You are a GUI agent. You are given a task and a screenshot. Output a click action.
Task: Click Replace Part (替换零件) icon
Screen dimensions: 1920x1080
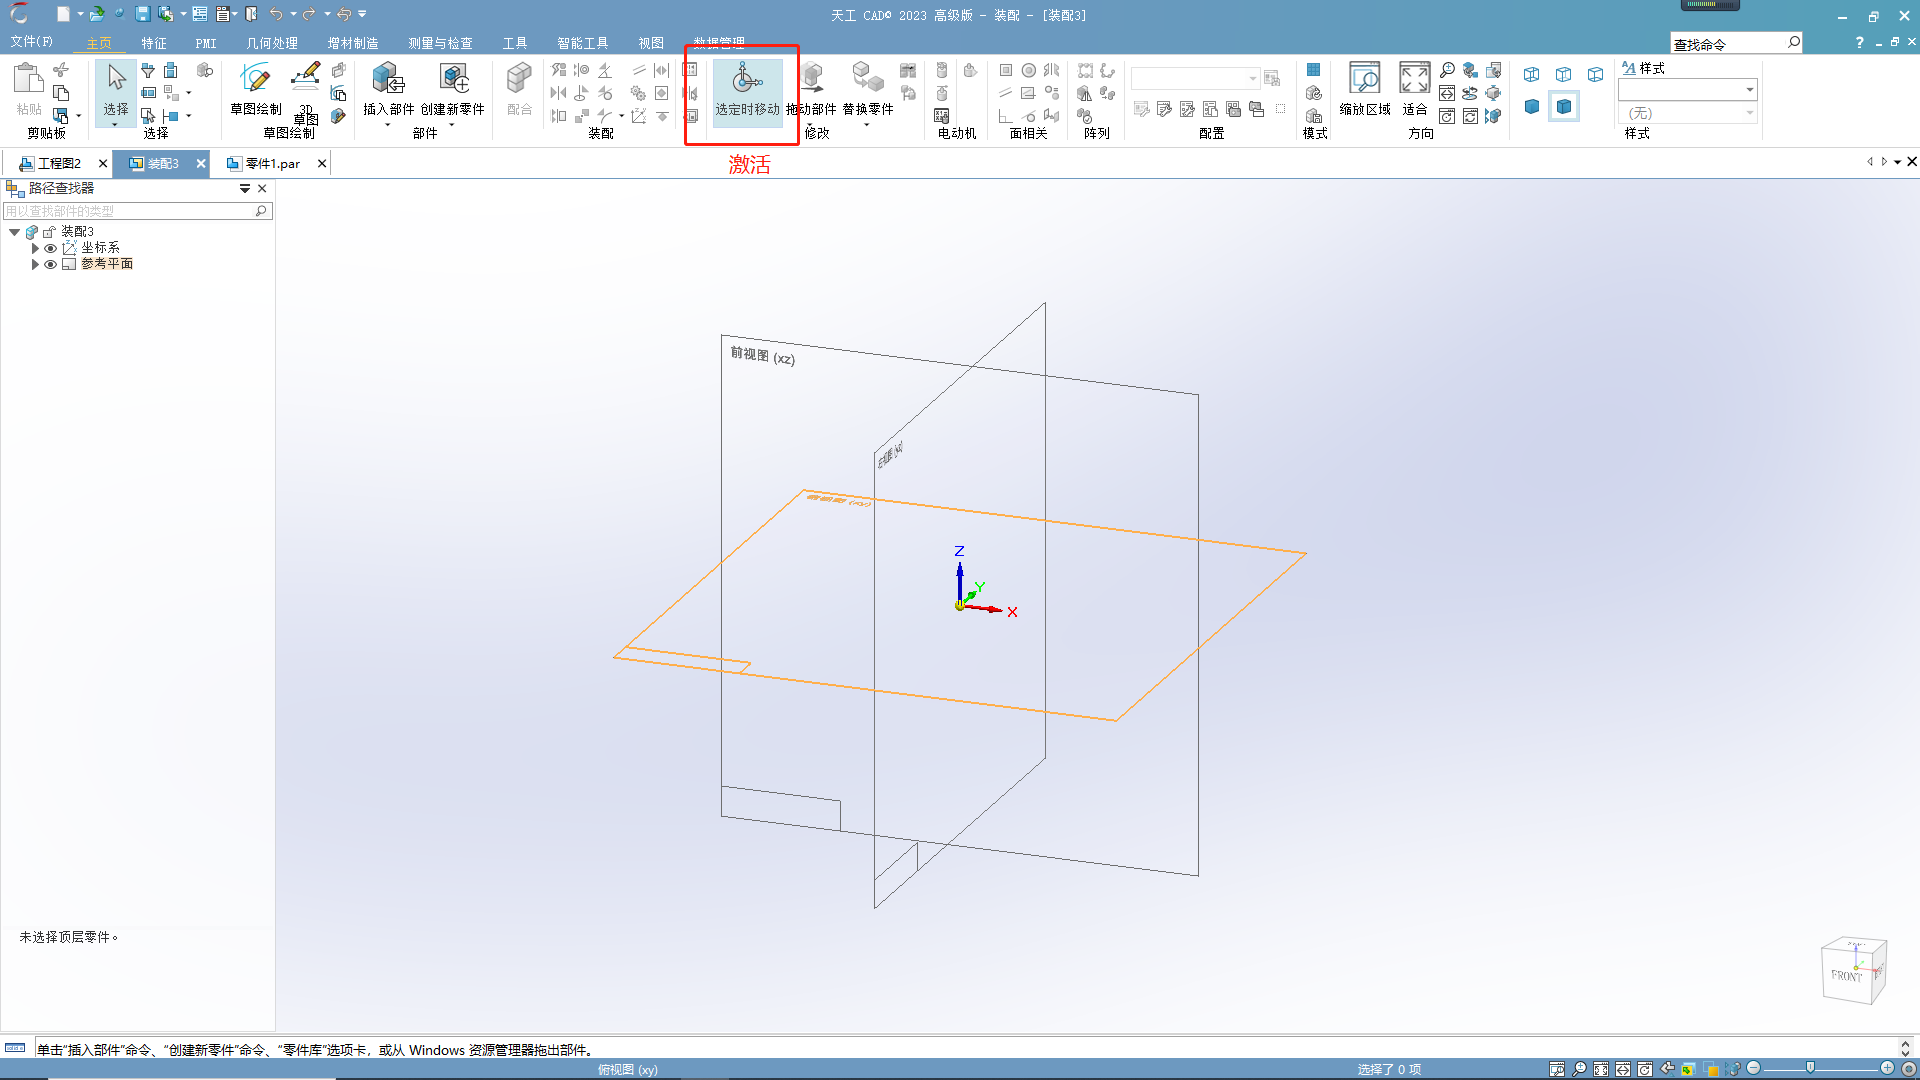(867, 78)
